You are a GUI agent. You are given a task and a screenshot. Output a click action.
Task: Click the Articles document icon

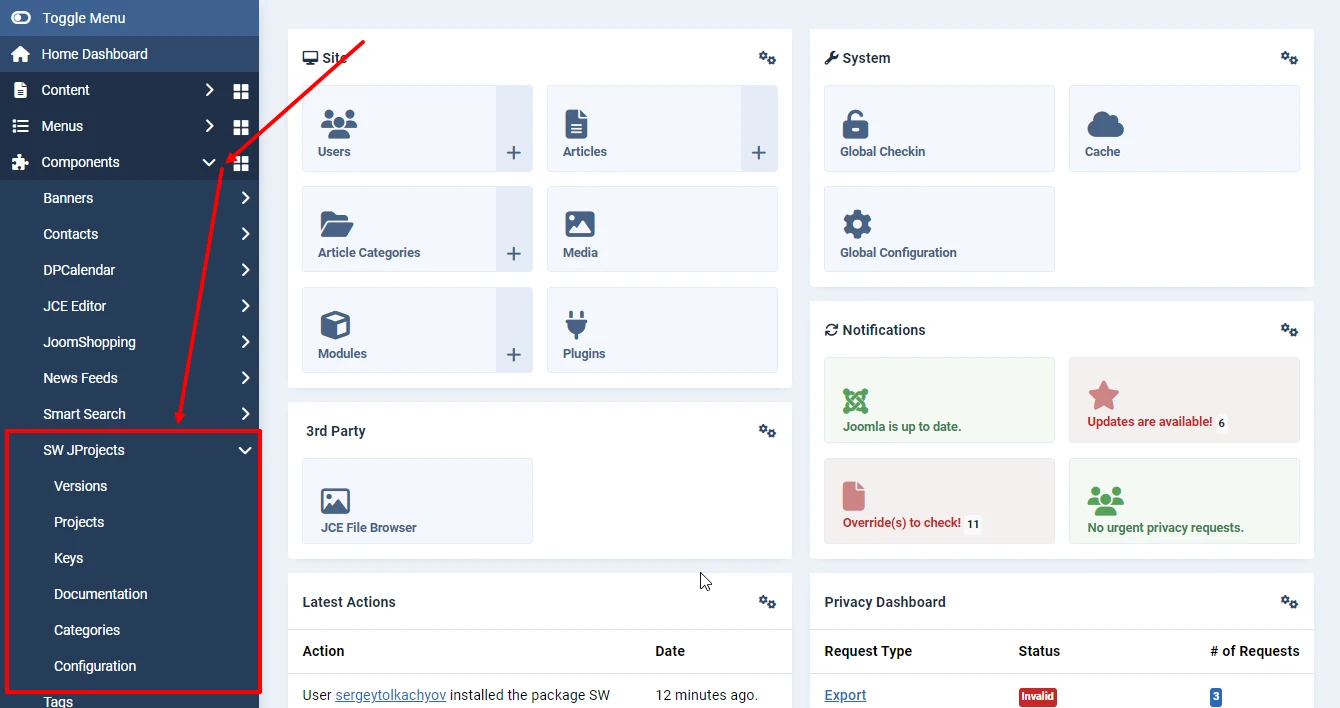pyautogui.click(x=576, y=124)
